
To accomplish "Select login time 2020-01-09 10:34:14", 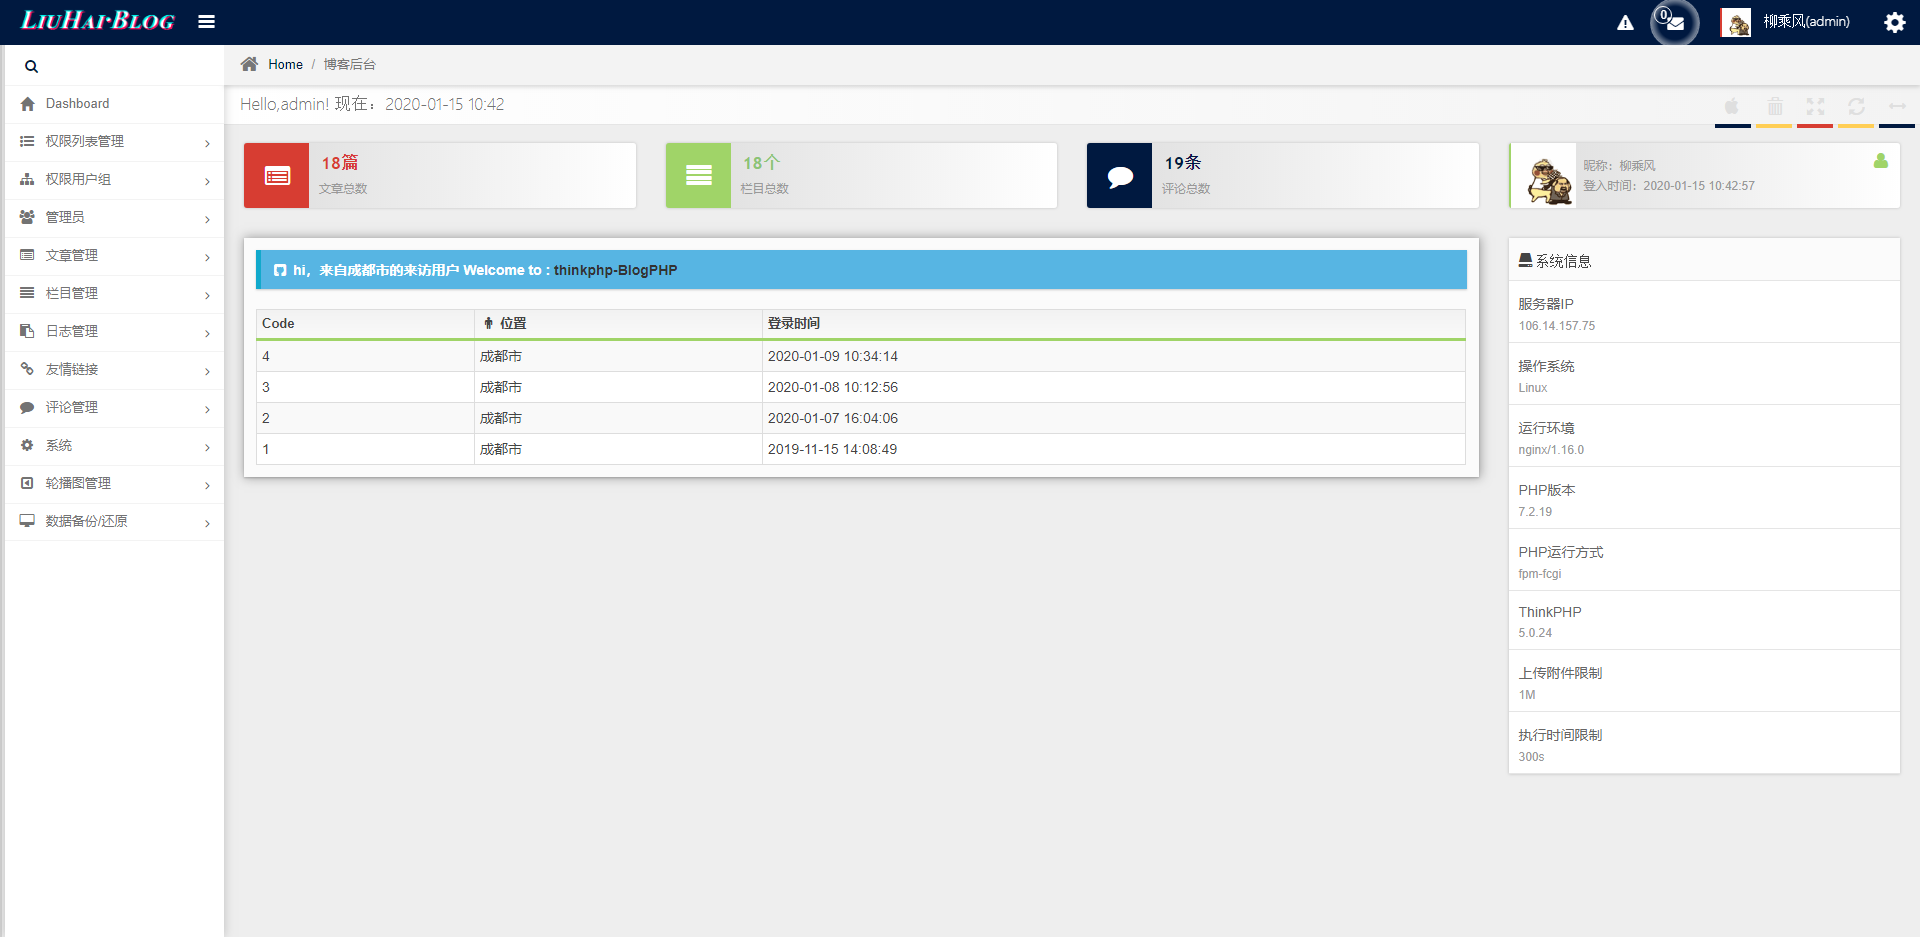I will [x=833, y=357].
